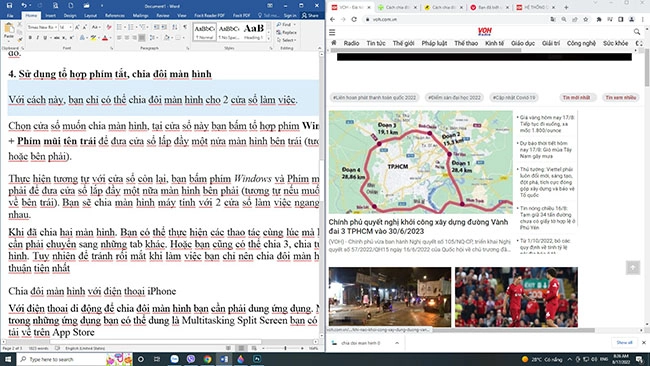The height and width of the screenshot is (366, 650).
Task: Expand highlight color dropdown arrow
Action: [x=99, y=38]
